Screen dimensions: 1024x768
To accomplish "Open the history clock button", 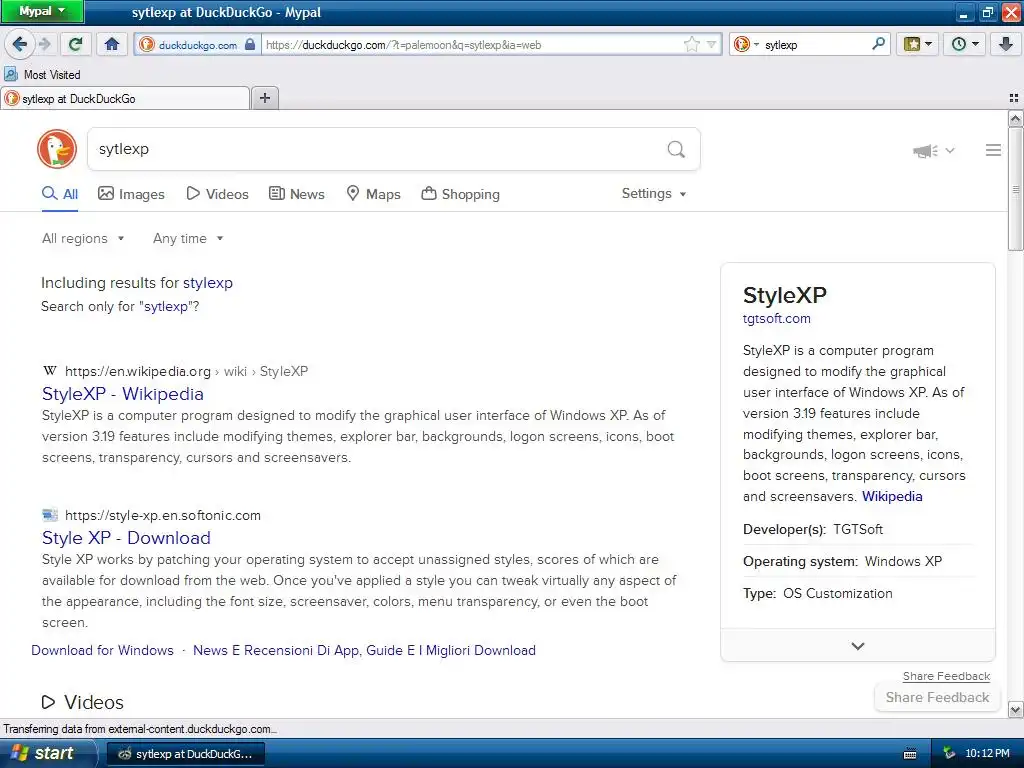I will coord(964,44).
